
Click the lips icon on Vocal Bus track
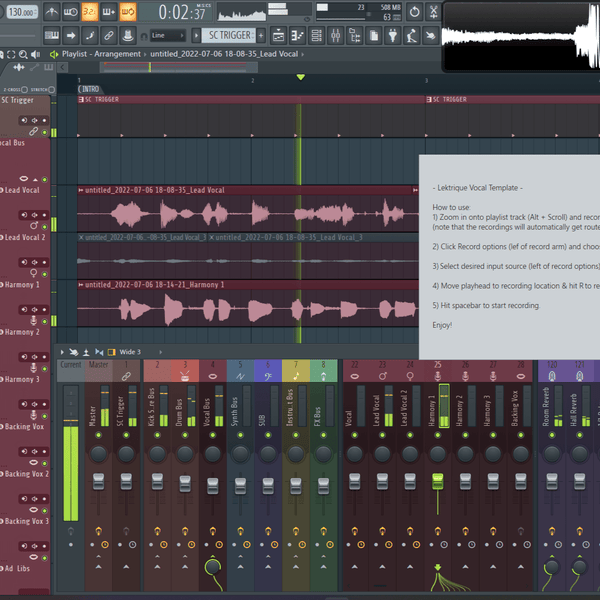click(22, 178)
